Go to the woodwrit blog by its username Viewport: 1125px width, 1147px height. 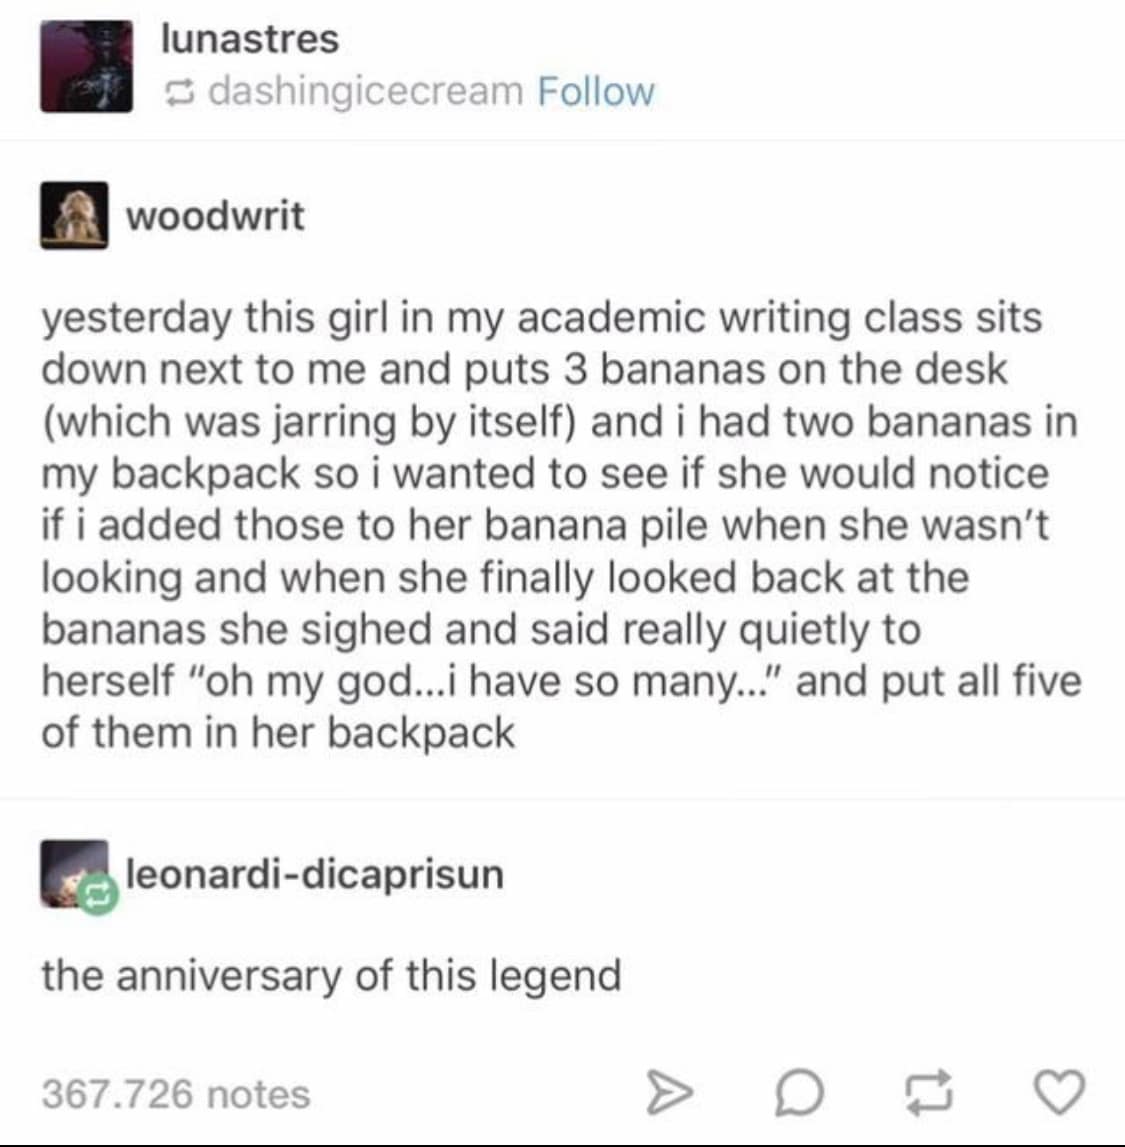point(215,216)
